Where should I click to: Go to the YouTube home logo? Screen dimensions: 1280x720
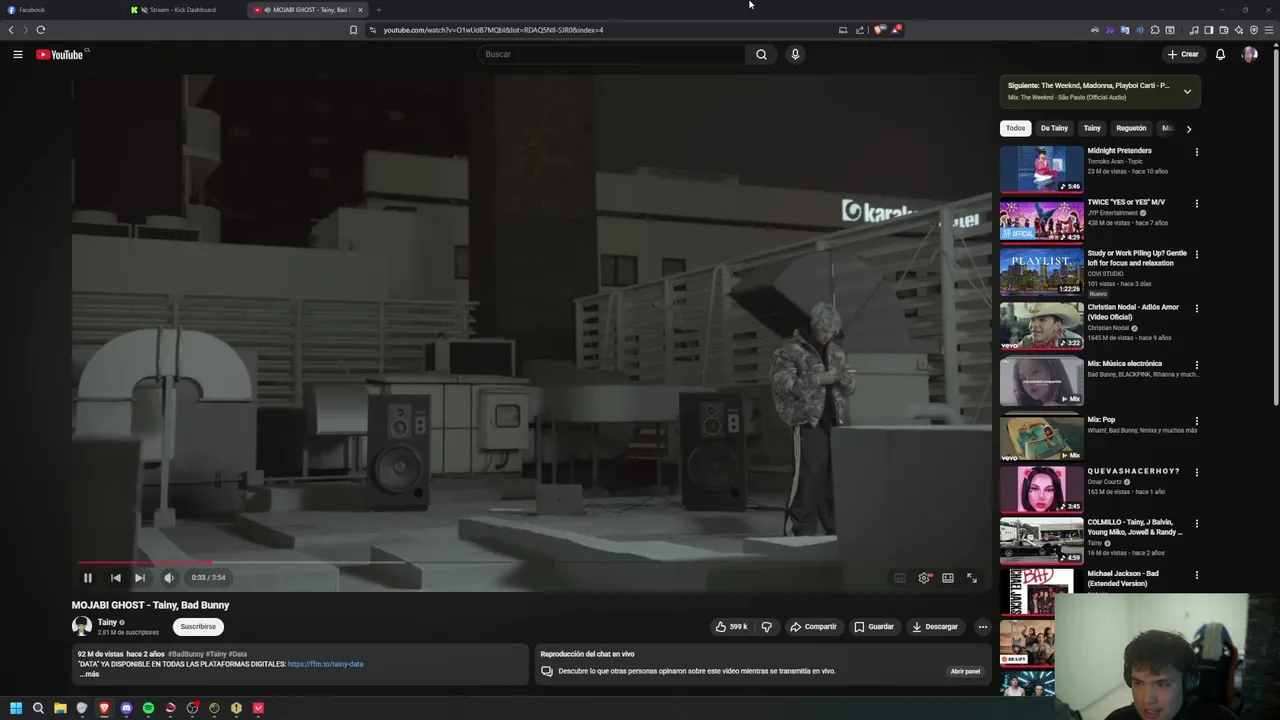point(60,54)
